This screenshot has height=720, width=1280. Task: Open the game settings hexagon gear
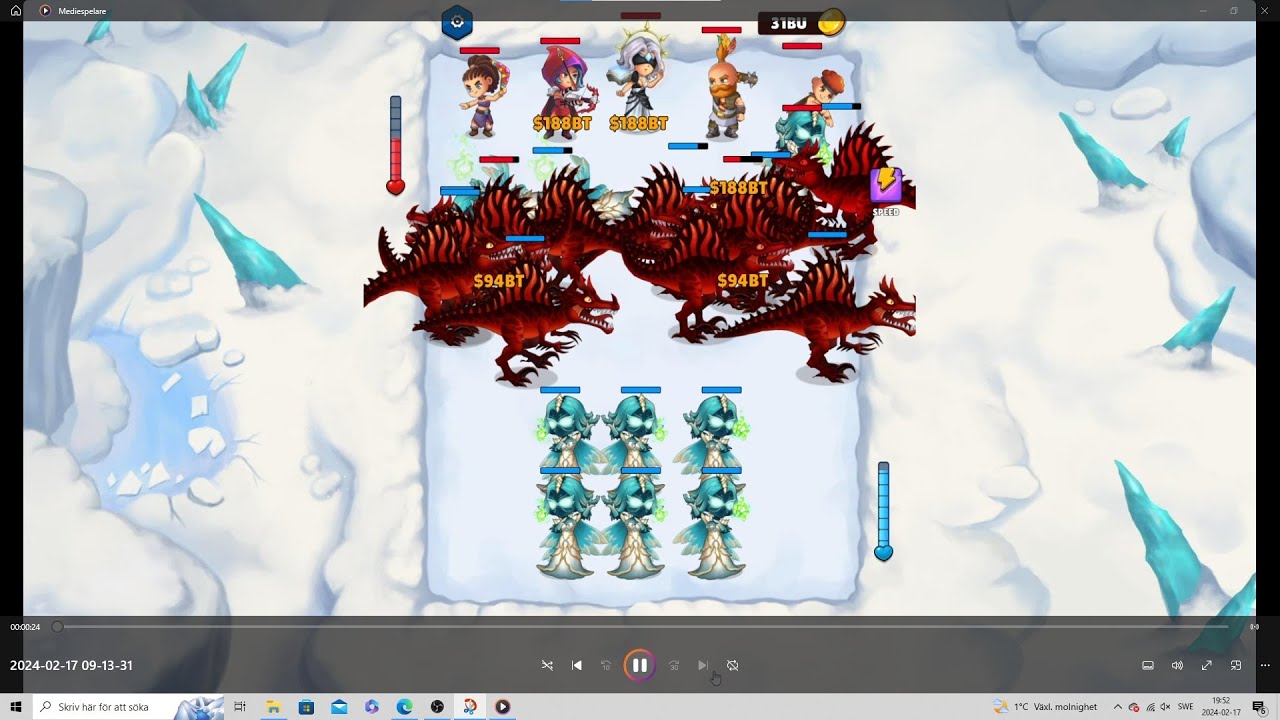(457, 22)
